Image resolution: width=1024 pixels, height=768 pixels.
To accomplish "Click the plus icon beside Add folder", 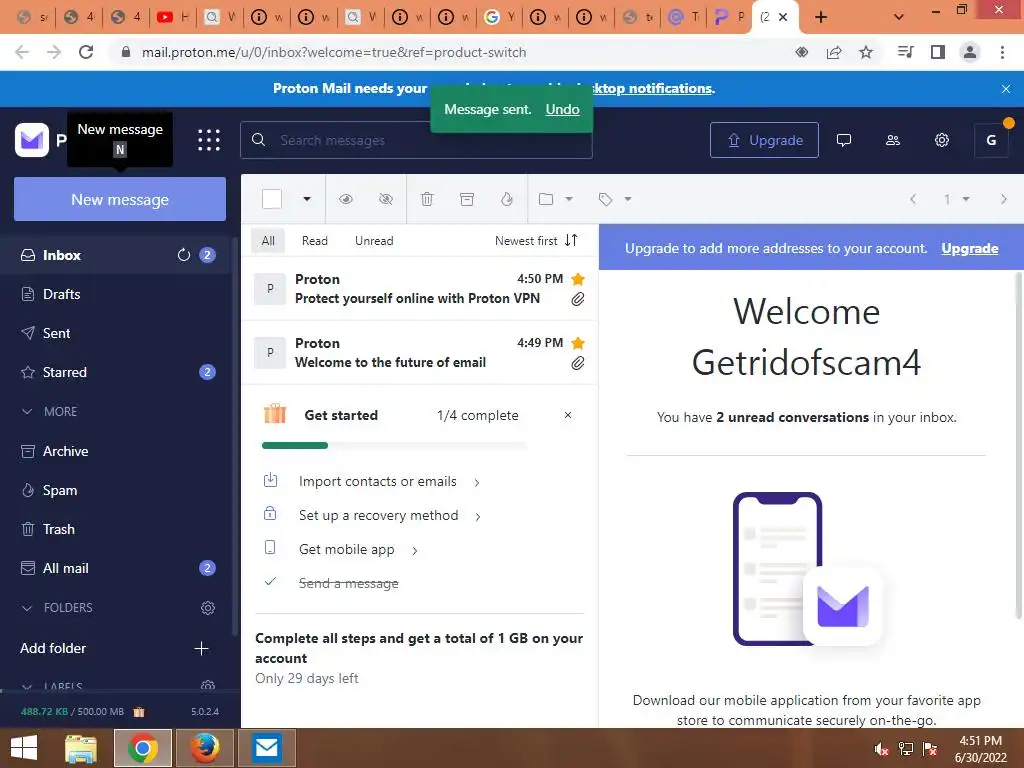I will pyautogui.click(x=201, y=648).
